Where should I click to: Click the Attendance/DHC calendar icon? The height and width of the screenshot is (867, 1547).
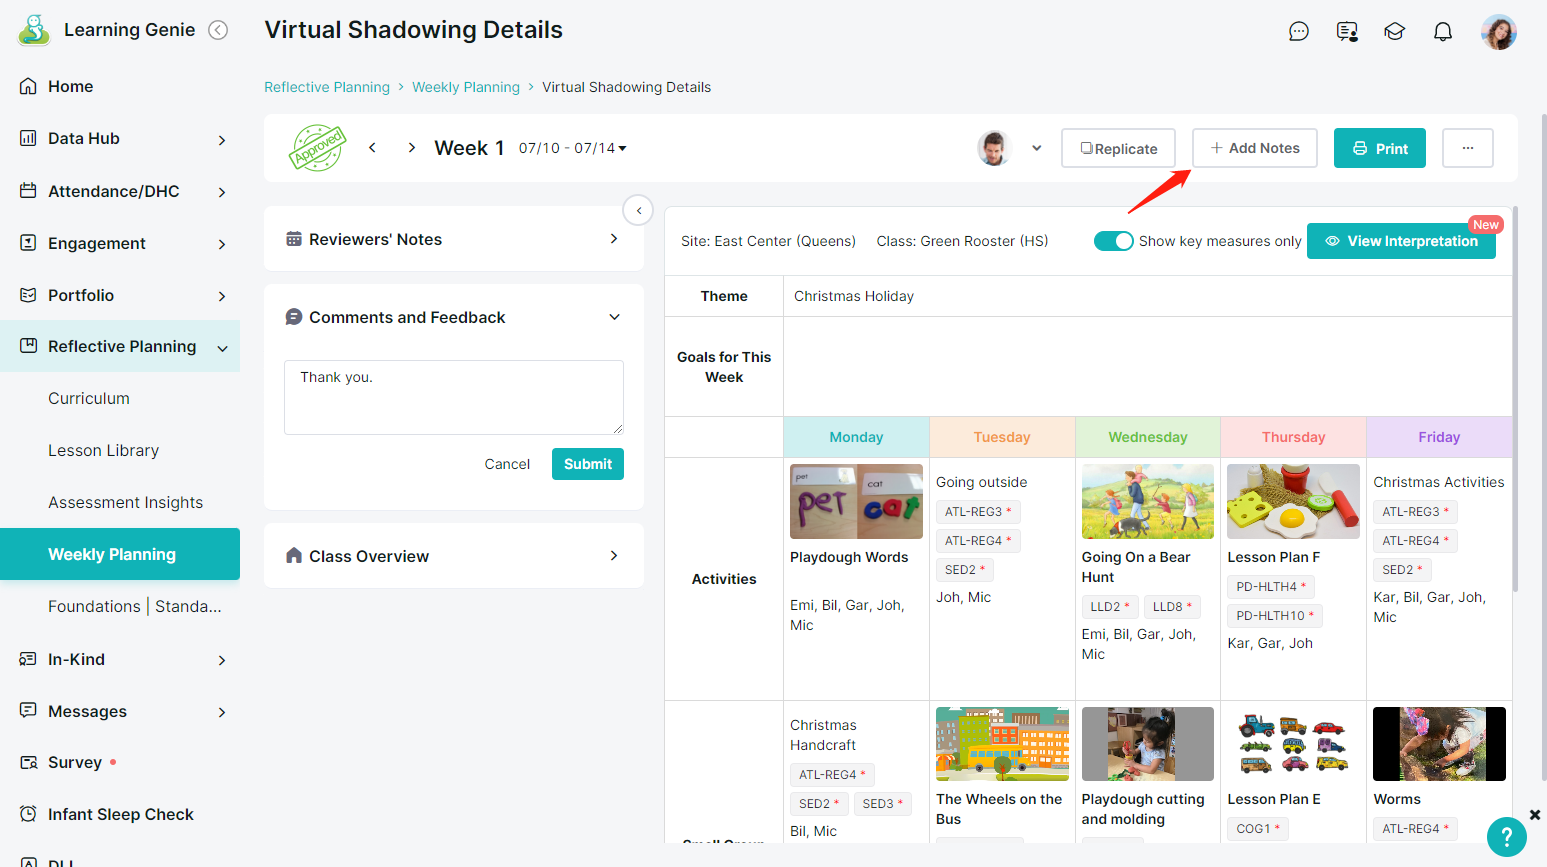[x=29, y=190]
